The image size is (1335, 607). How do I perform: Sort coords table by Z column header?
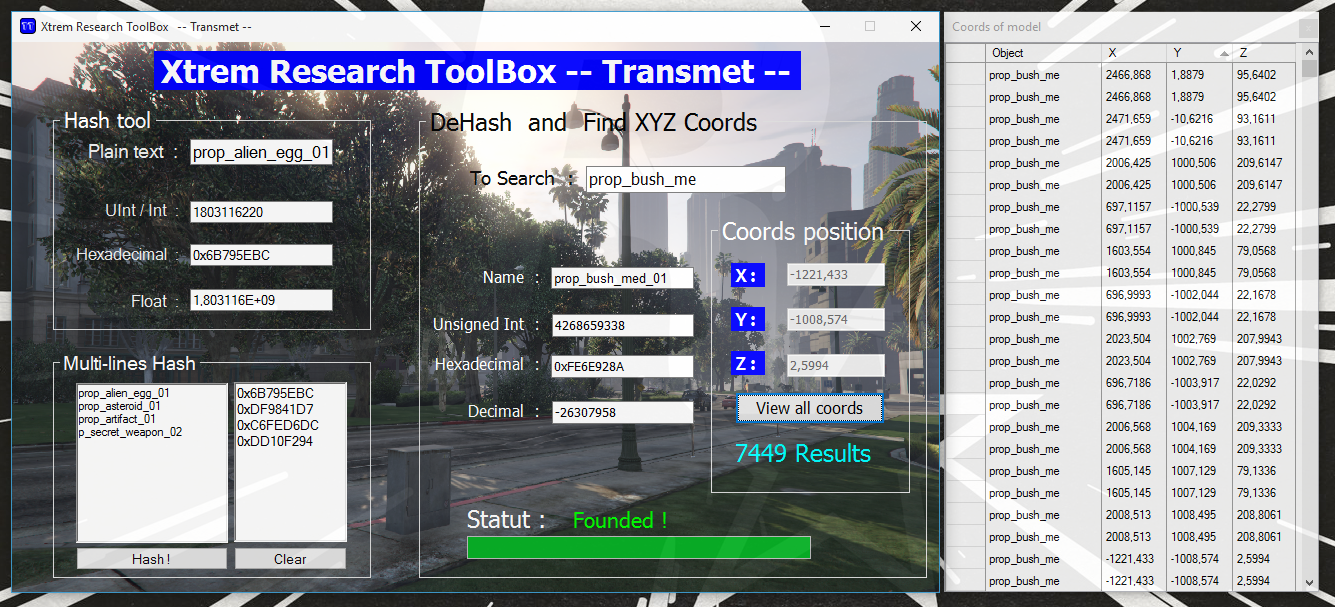[x=1263, y=53]
